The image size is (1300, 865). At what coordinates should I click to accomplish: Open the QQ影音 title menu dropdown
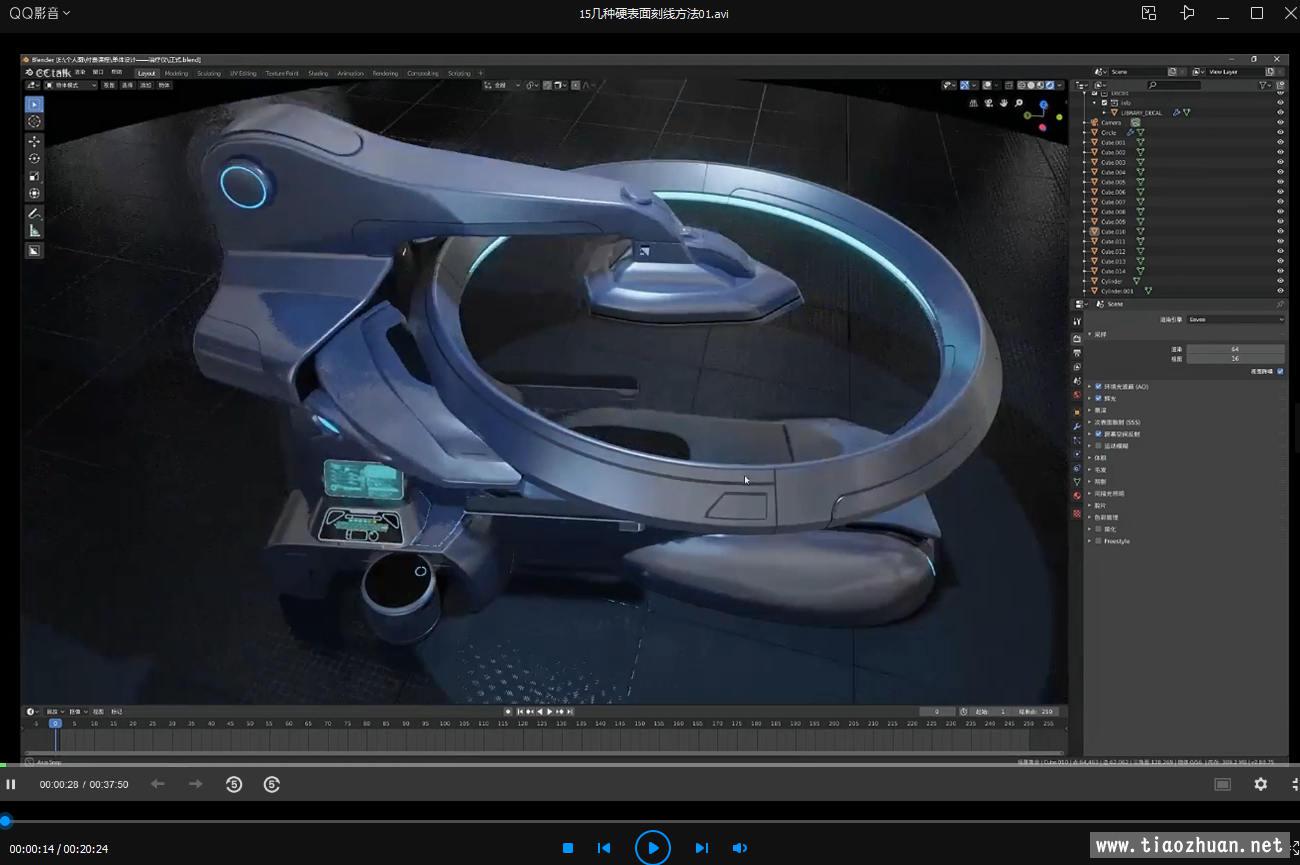pyautogui.click(x=39, y=13)
